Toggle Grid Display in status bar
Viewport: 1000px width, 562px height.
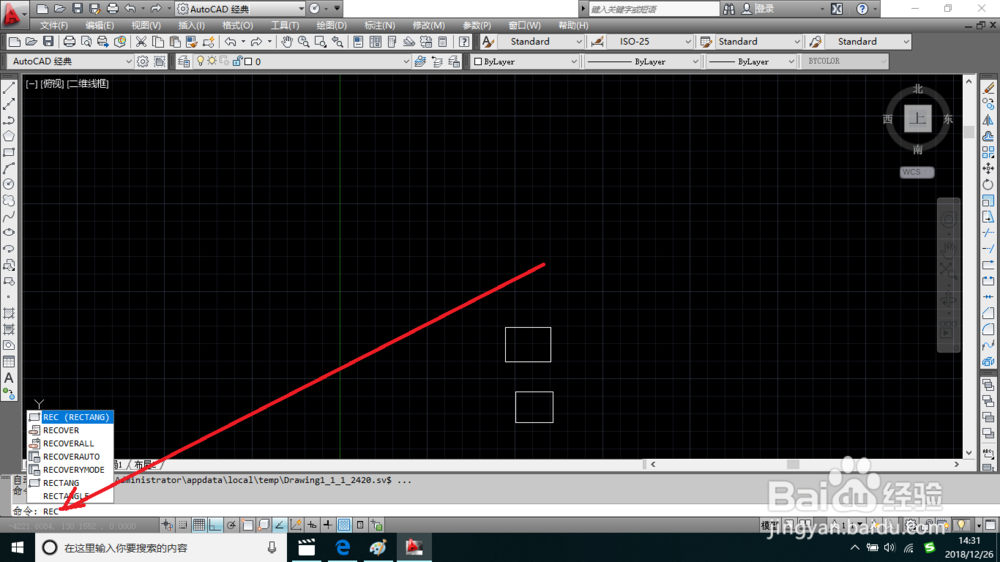pos(199,525)
